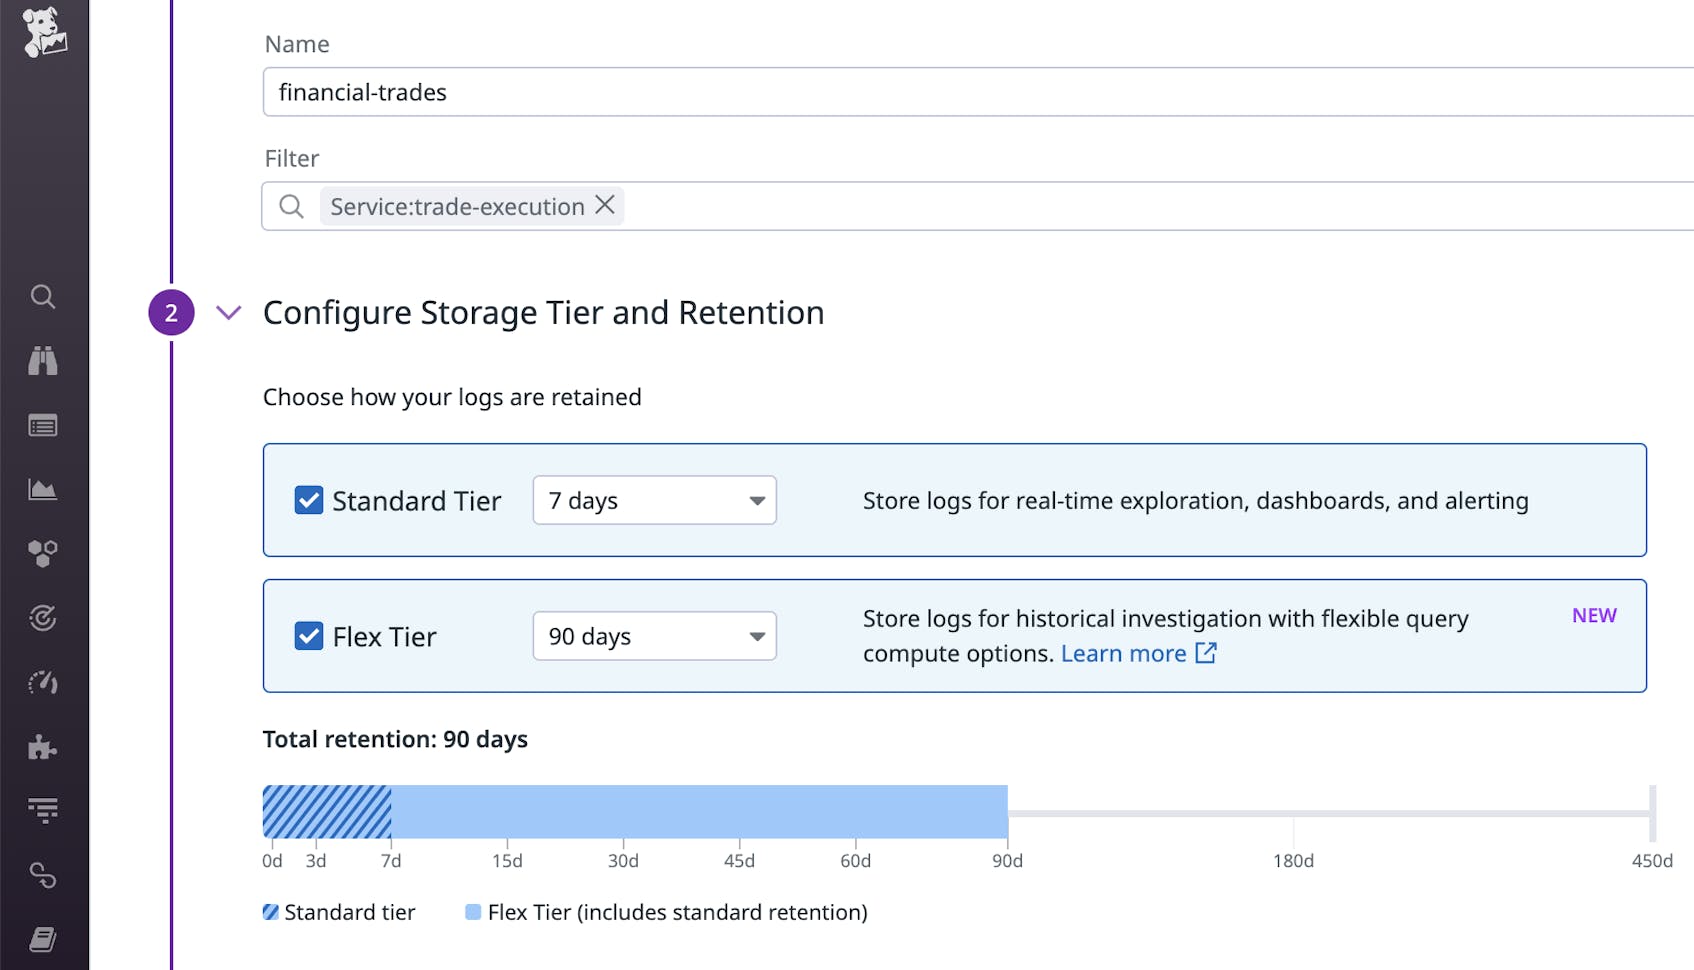Open Notebooks via the book icon

(x=44, y=939)
